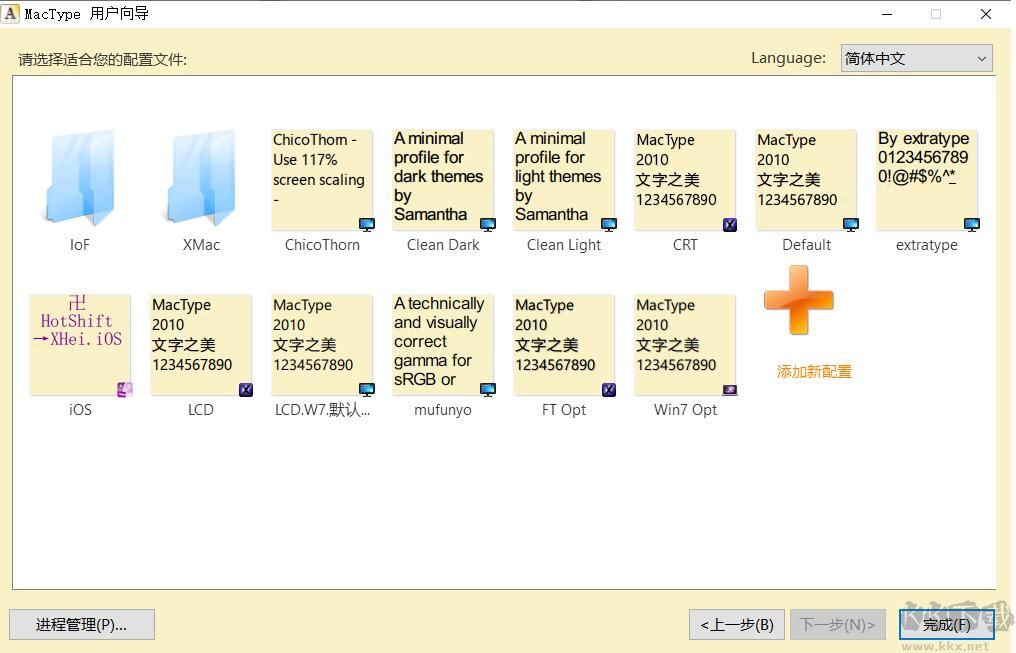This screenshot has height=653, width=1016.
Task: Click the monitor badge on extratype tile
Action: [x=972, y=225]
